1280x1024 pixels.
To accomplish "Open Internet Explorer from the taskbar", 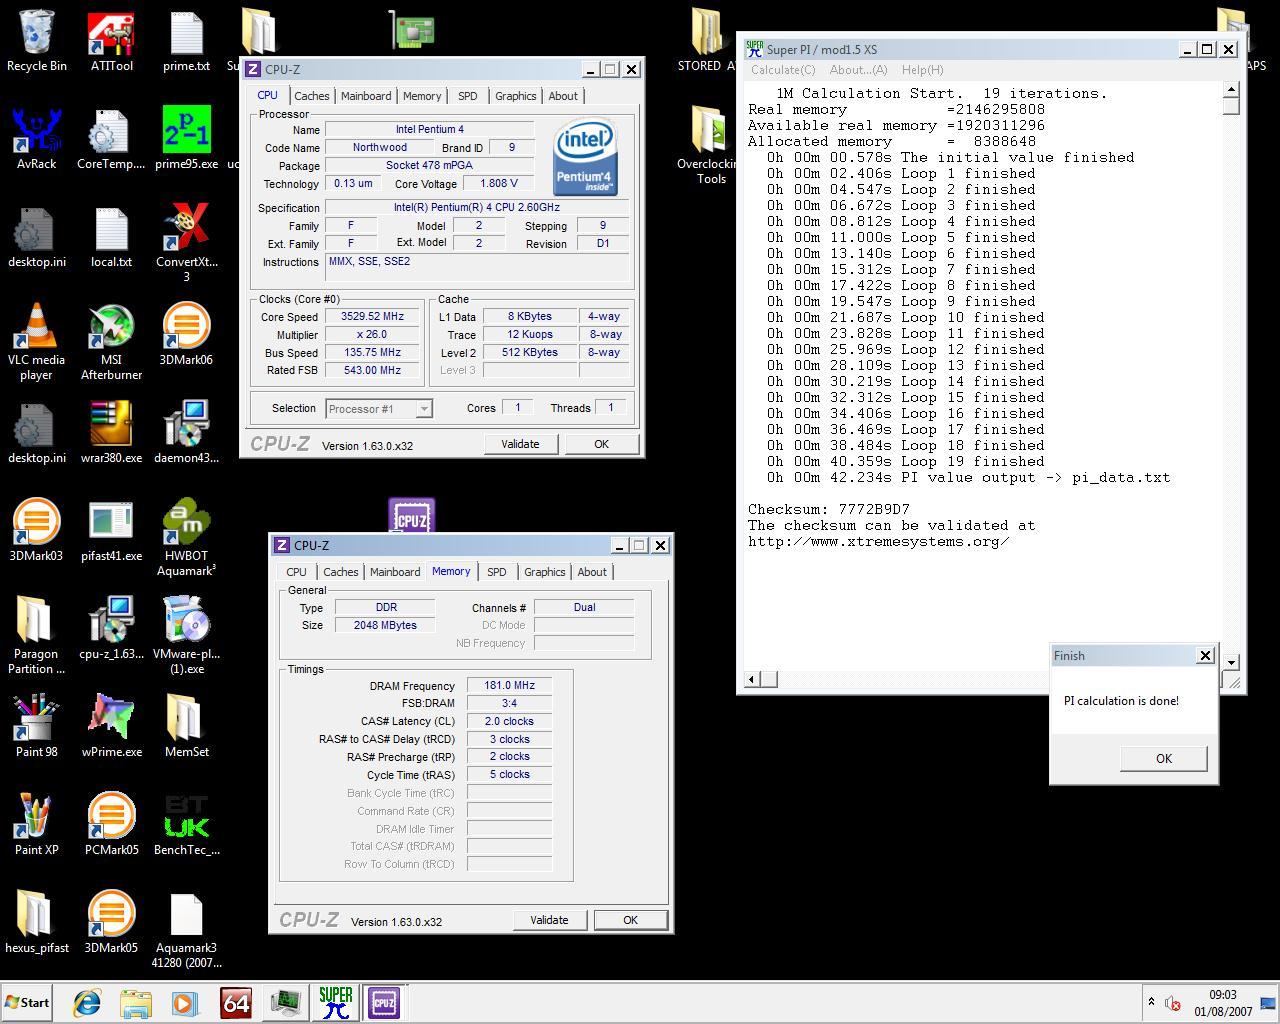I will pos(87,1003).
